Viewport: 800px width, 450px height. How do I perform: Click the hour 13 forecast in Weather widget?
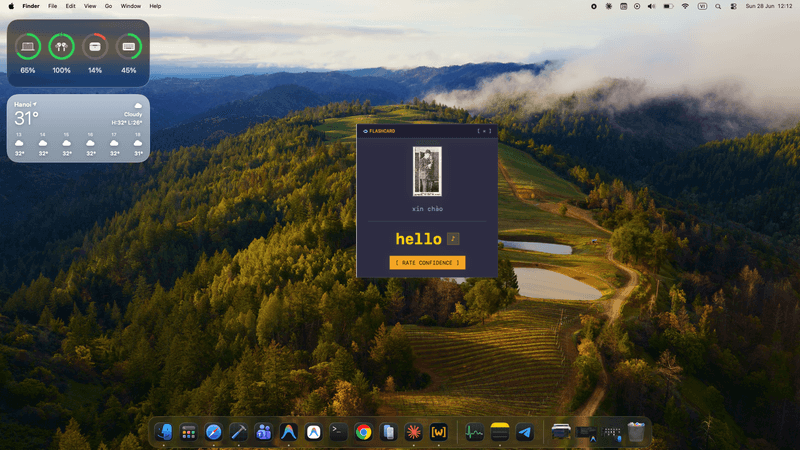(19, 144)
